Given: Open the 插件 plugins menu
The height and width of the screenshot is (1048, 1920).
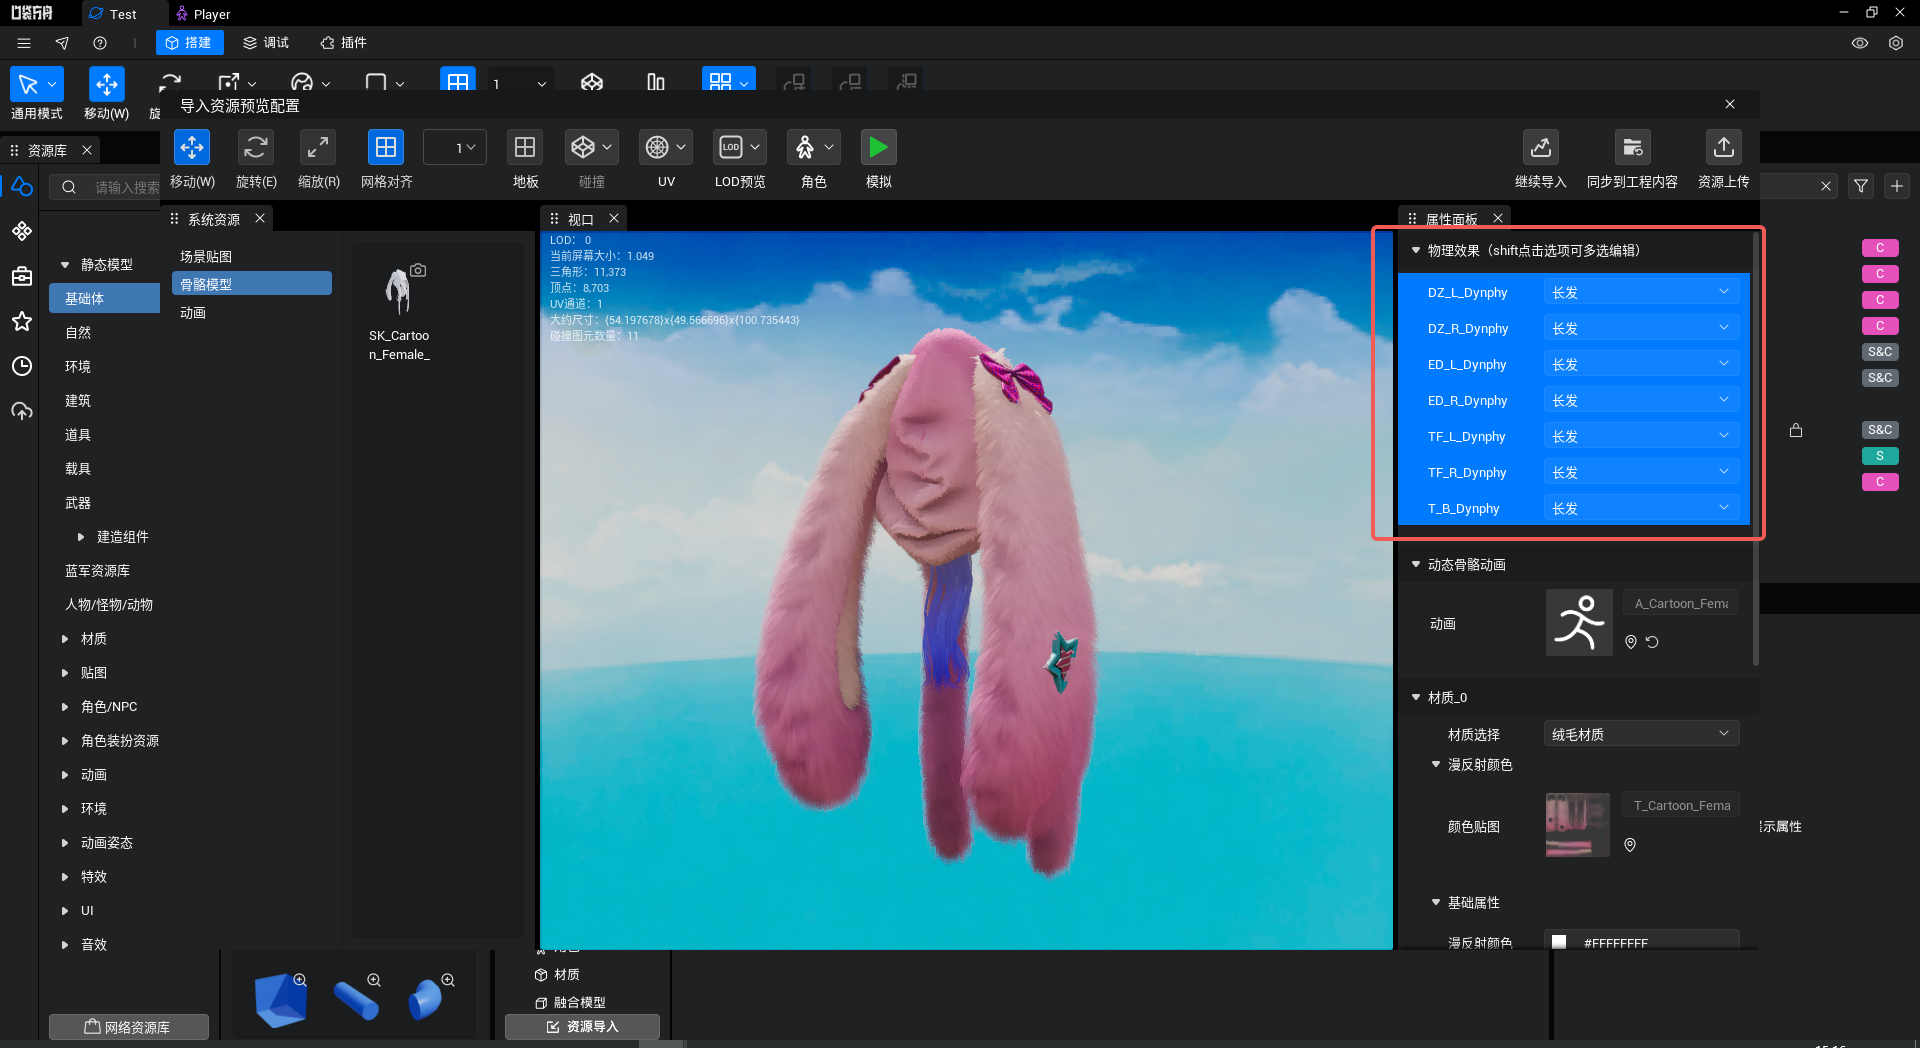Looking at the screenshot, I should pyautogui.click(x=343, y=43).
